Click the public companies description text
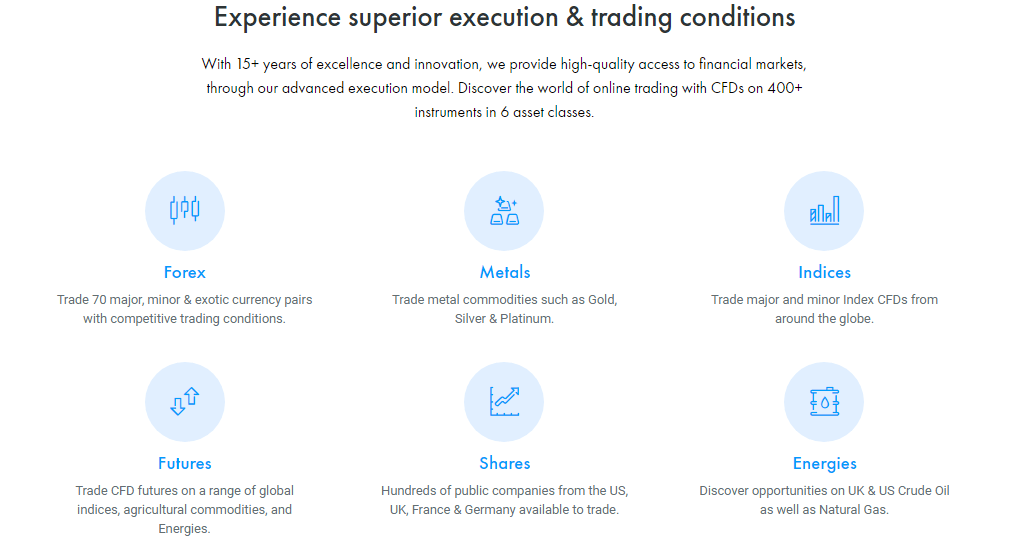 [504, 500]
